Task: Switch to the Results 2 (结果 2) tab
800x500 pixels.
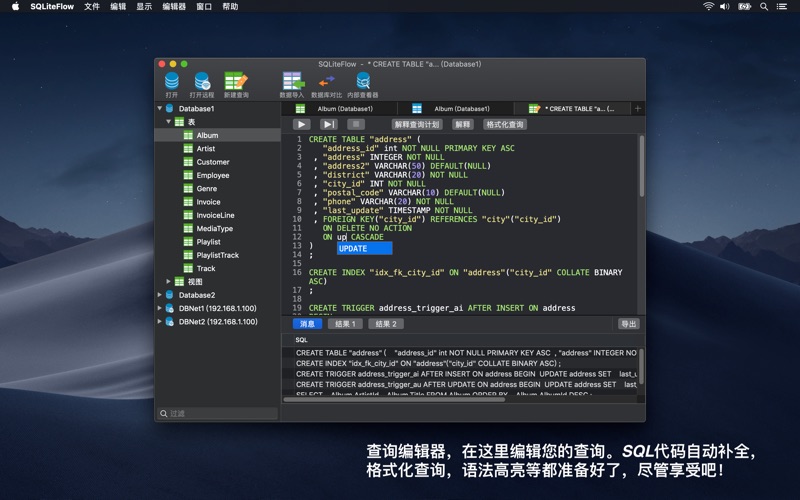Action: click(x=386, y=324)
